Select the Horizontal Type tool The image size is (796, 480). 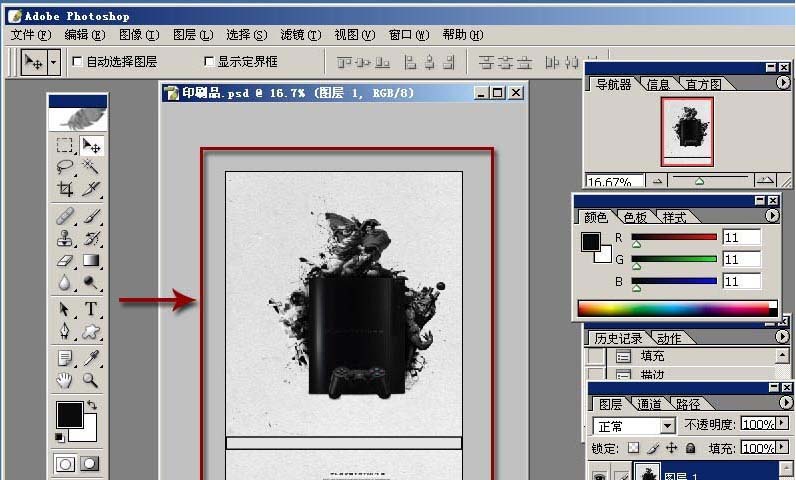[x=91, y=309]
